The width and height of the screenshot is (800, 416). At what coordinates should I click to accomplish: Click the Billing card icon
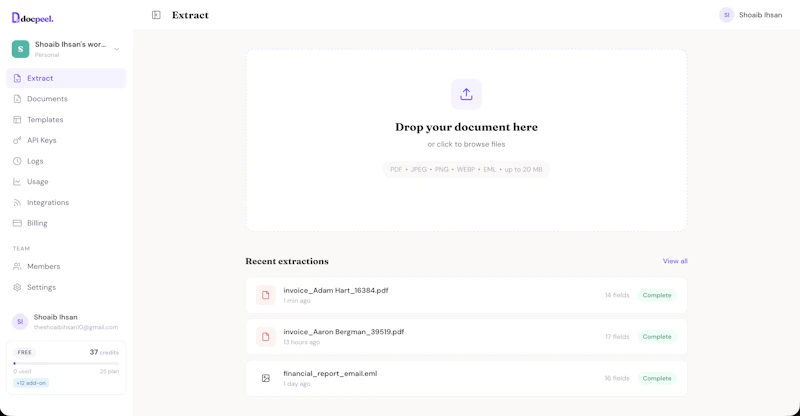click(x=17, y=223)
